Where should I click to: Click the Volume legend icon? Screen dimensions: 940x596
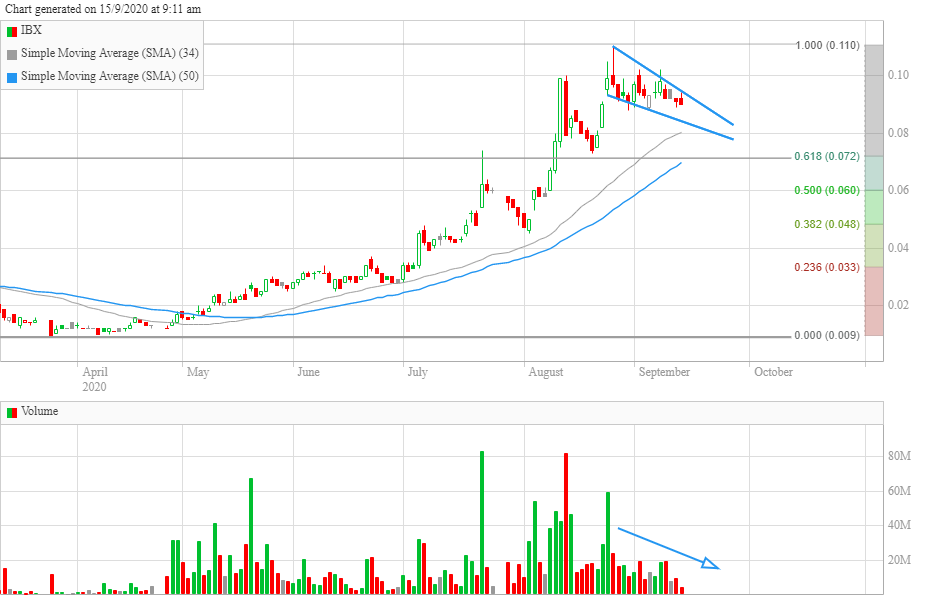pos(12,413)
